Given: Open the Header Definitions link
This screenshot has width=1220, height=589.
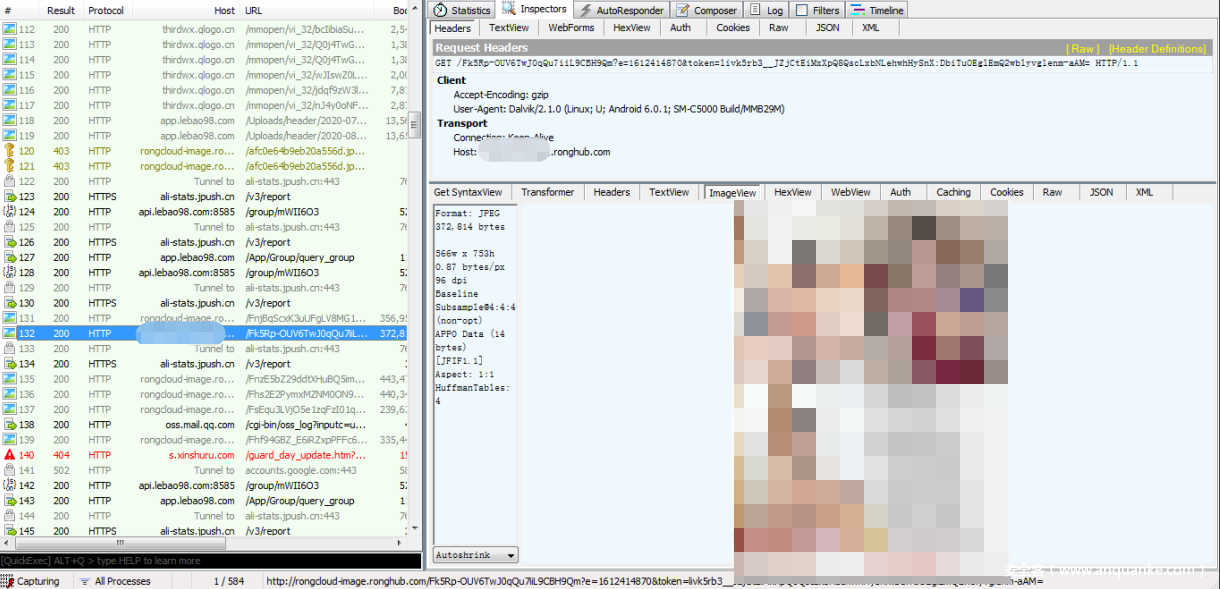Looking at the screenshot, I should pos(1157,48).
